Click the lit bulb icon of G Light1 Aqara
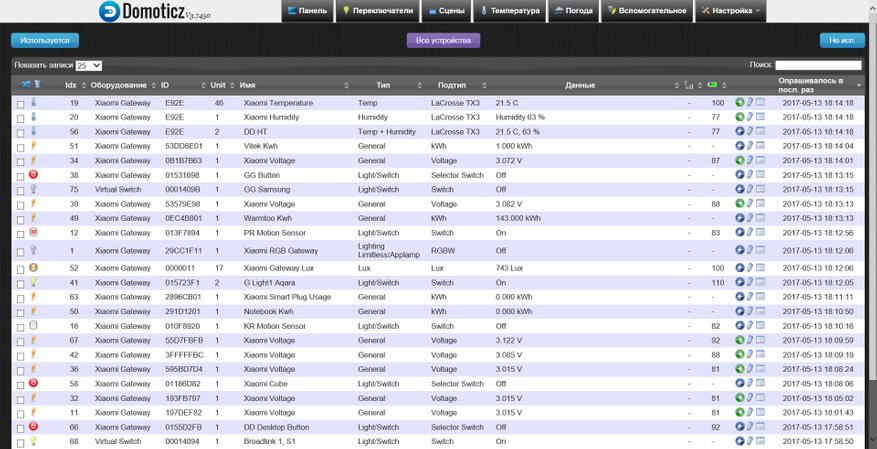This screenshot has width=877, height=449. (34, 282)
